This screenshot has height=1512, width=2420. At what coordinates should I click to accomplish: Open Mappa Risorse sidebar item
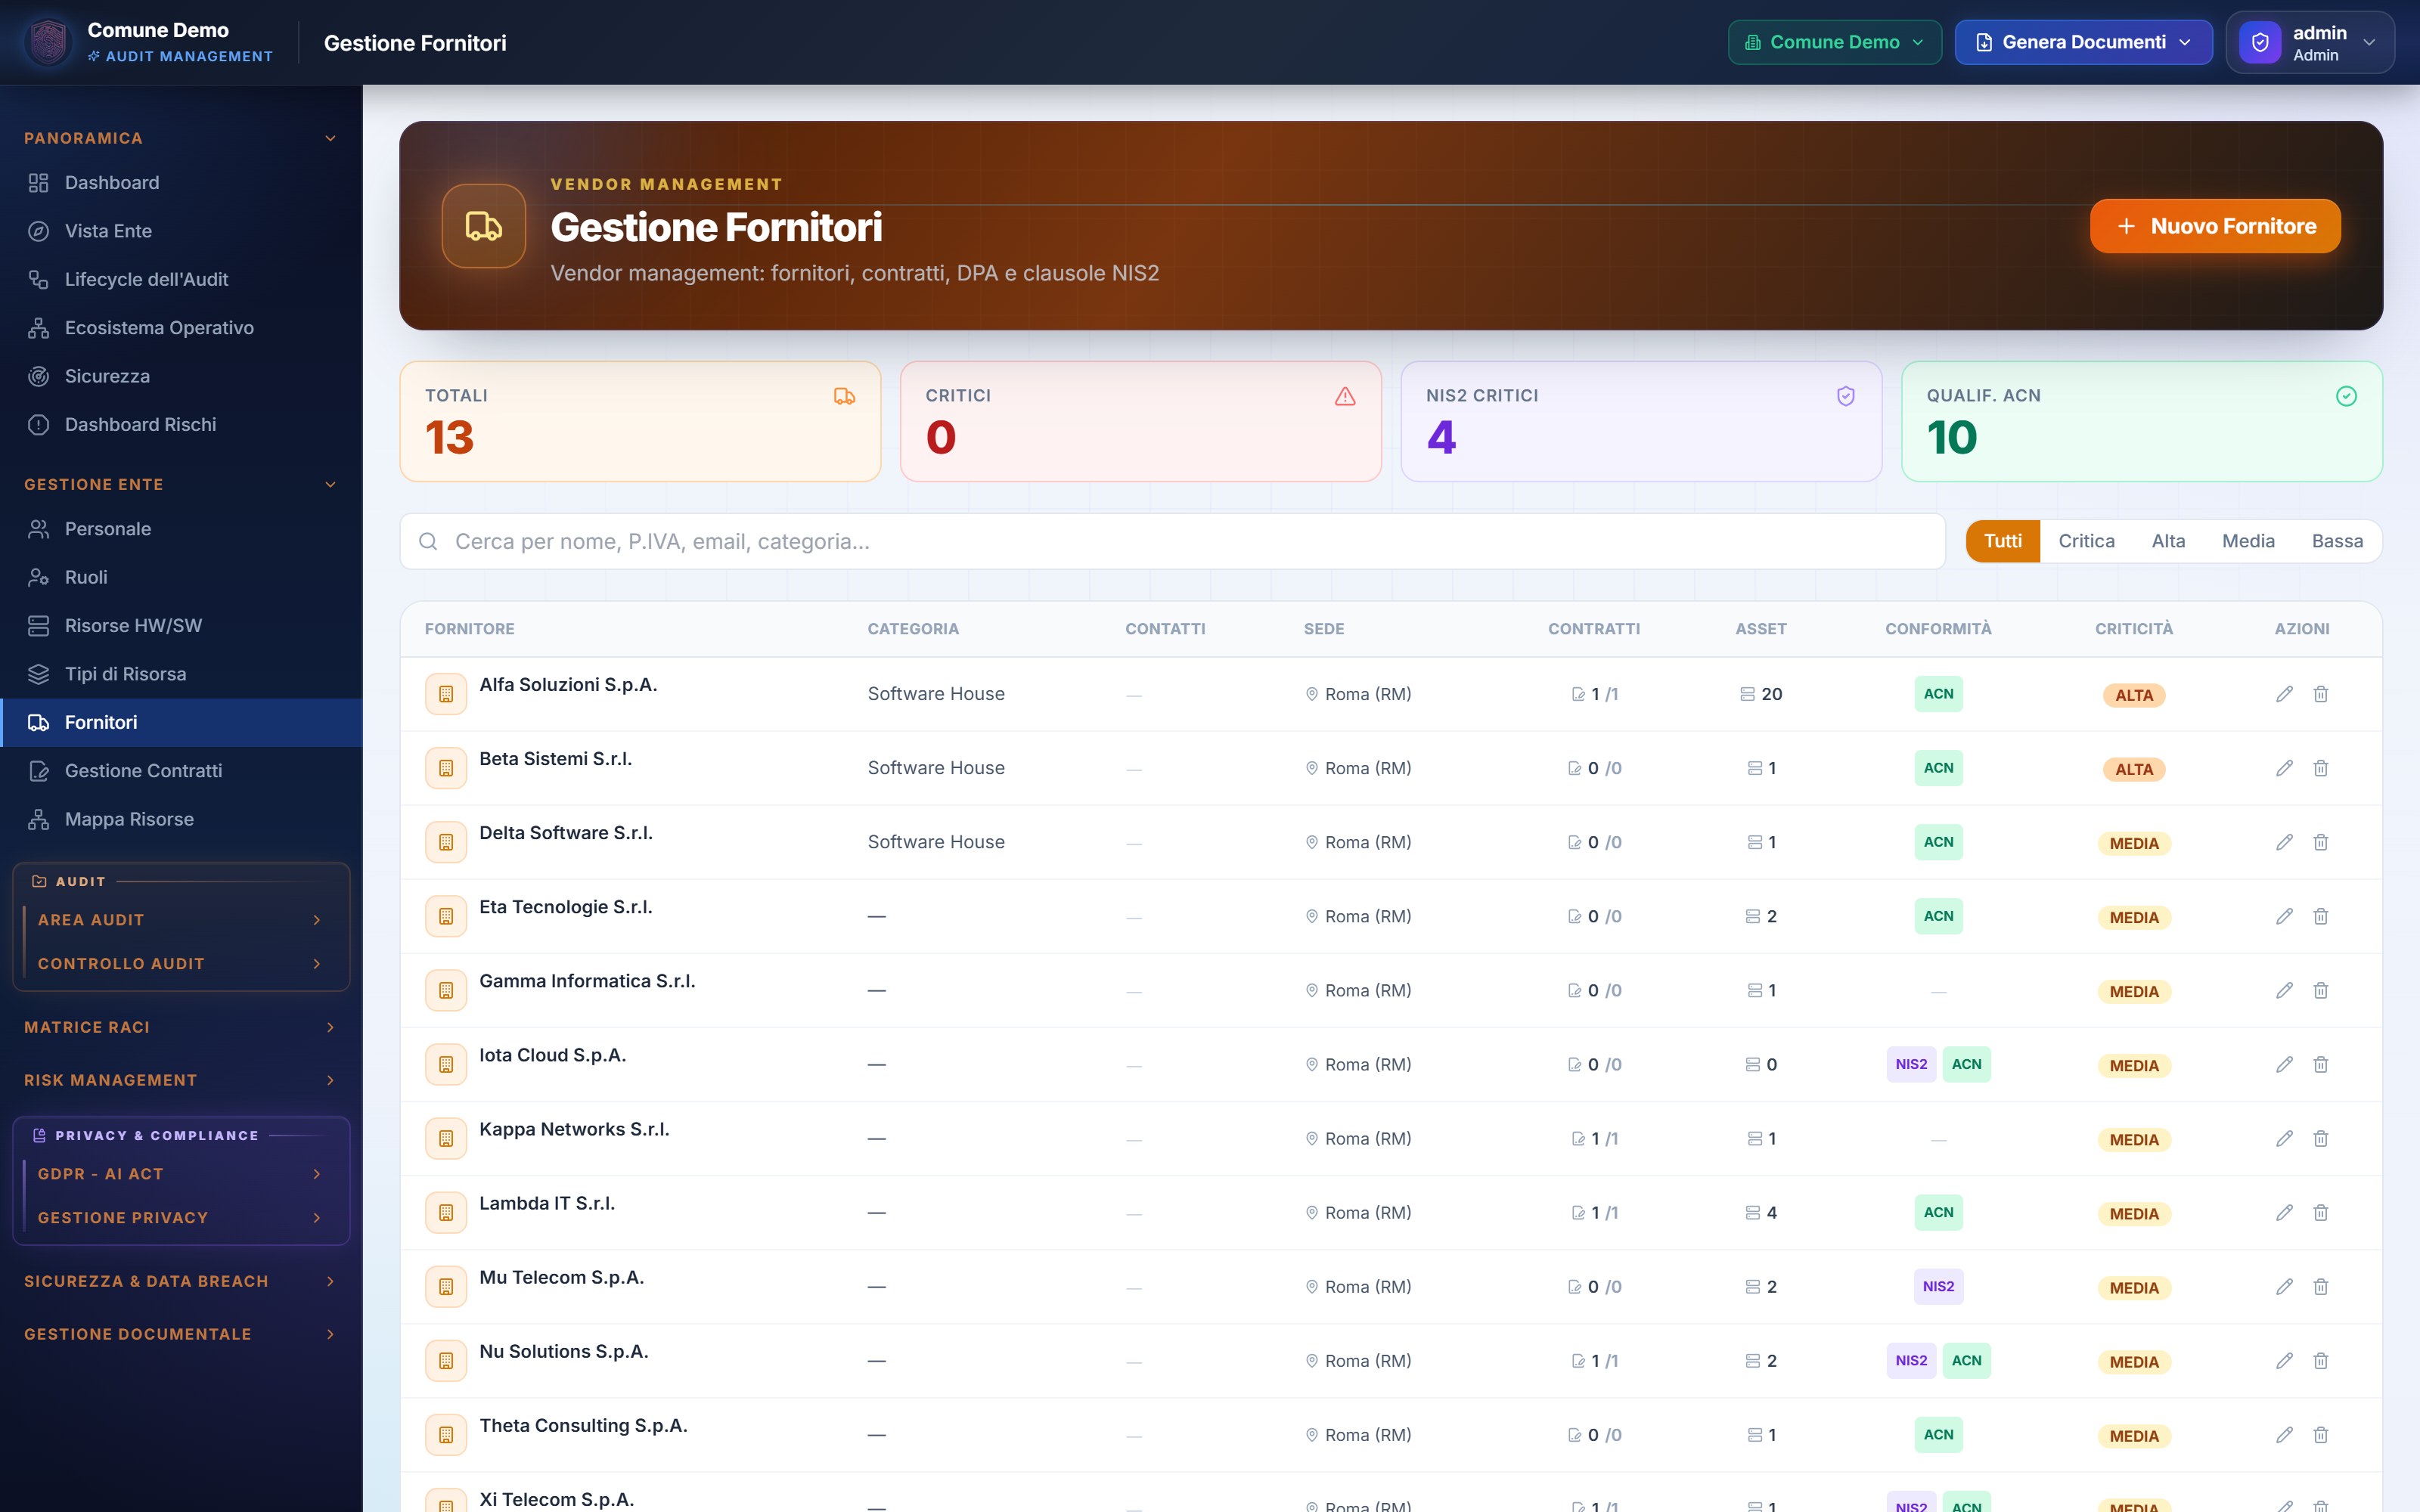[129, 819]
